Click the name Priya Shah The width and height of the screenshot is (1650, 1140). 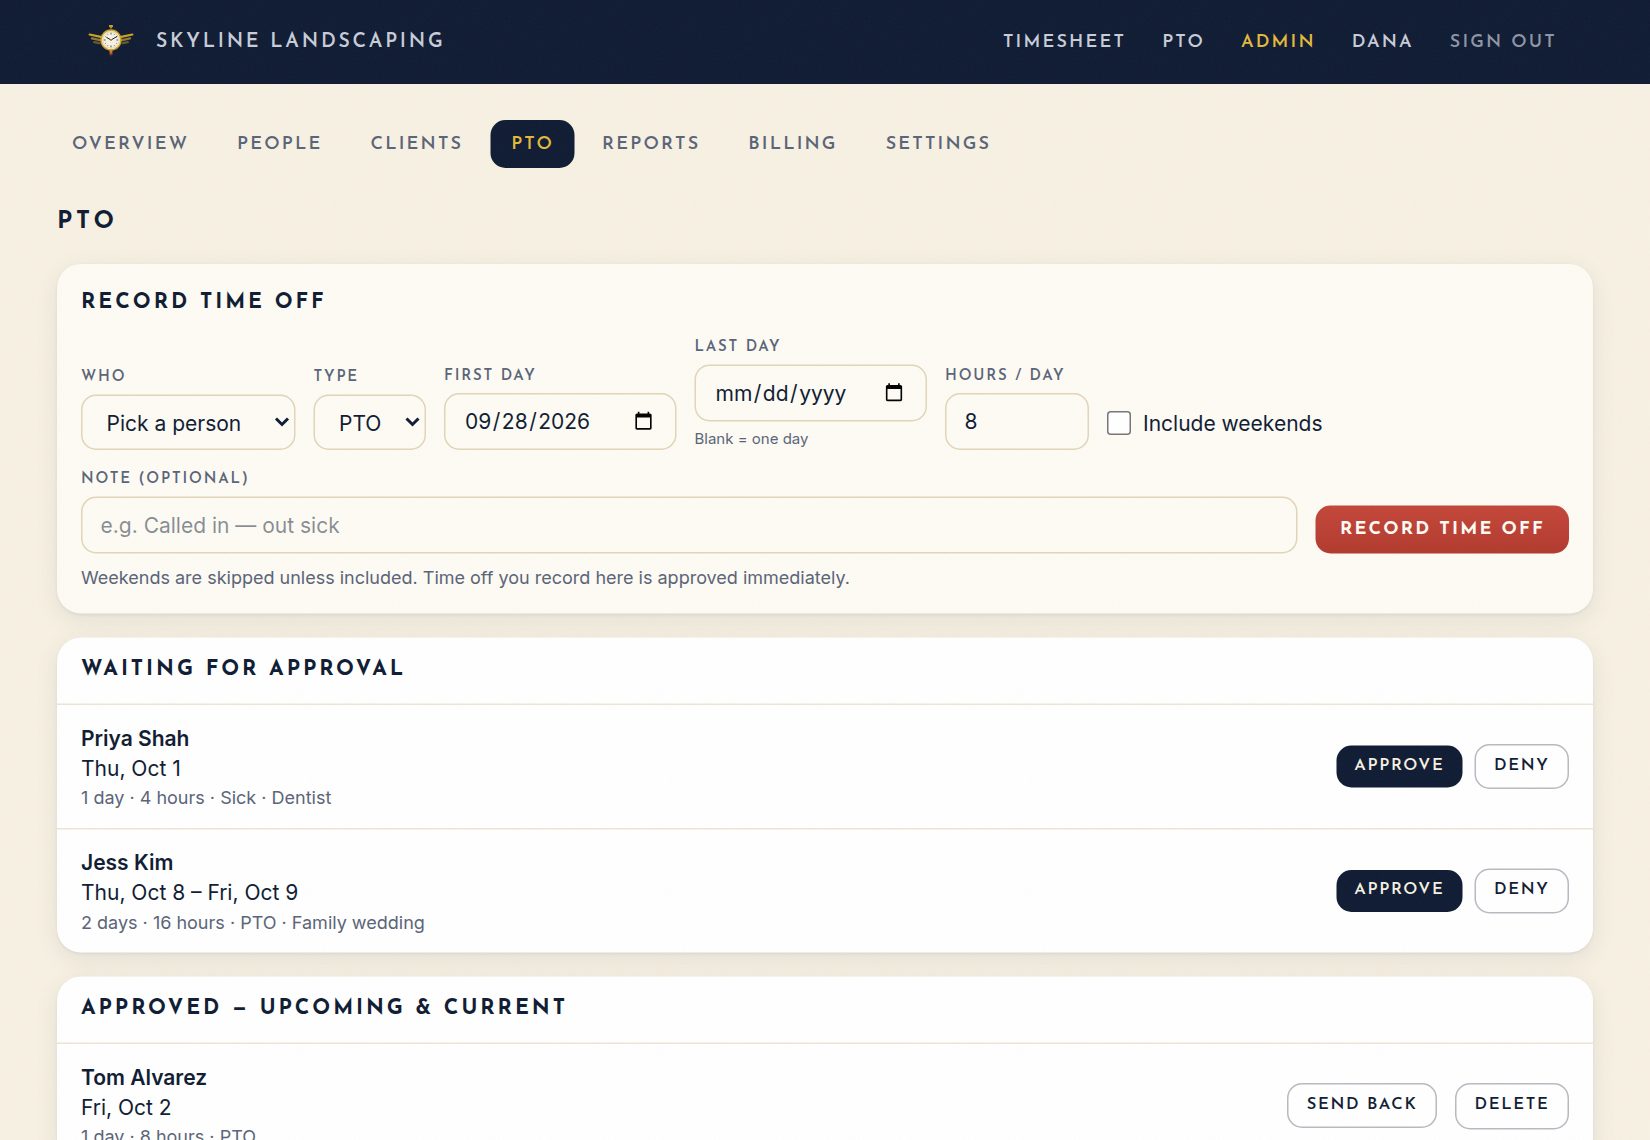coord(135,738)
